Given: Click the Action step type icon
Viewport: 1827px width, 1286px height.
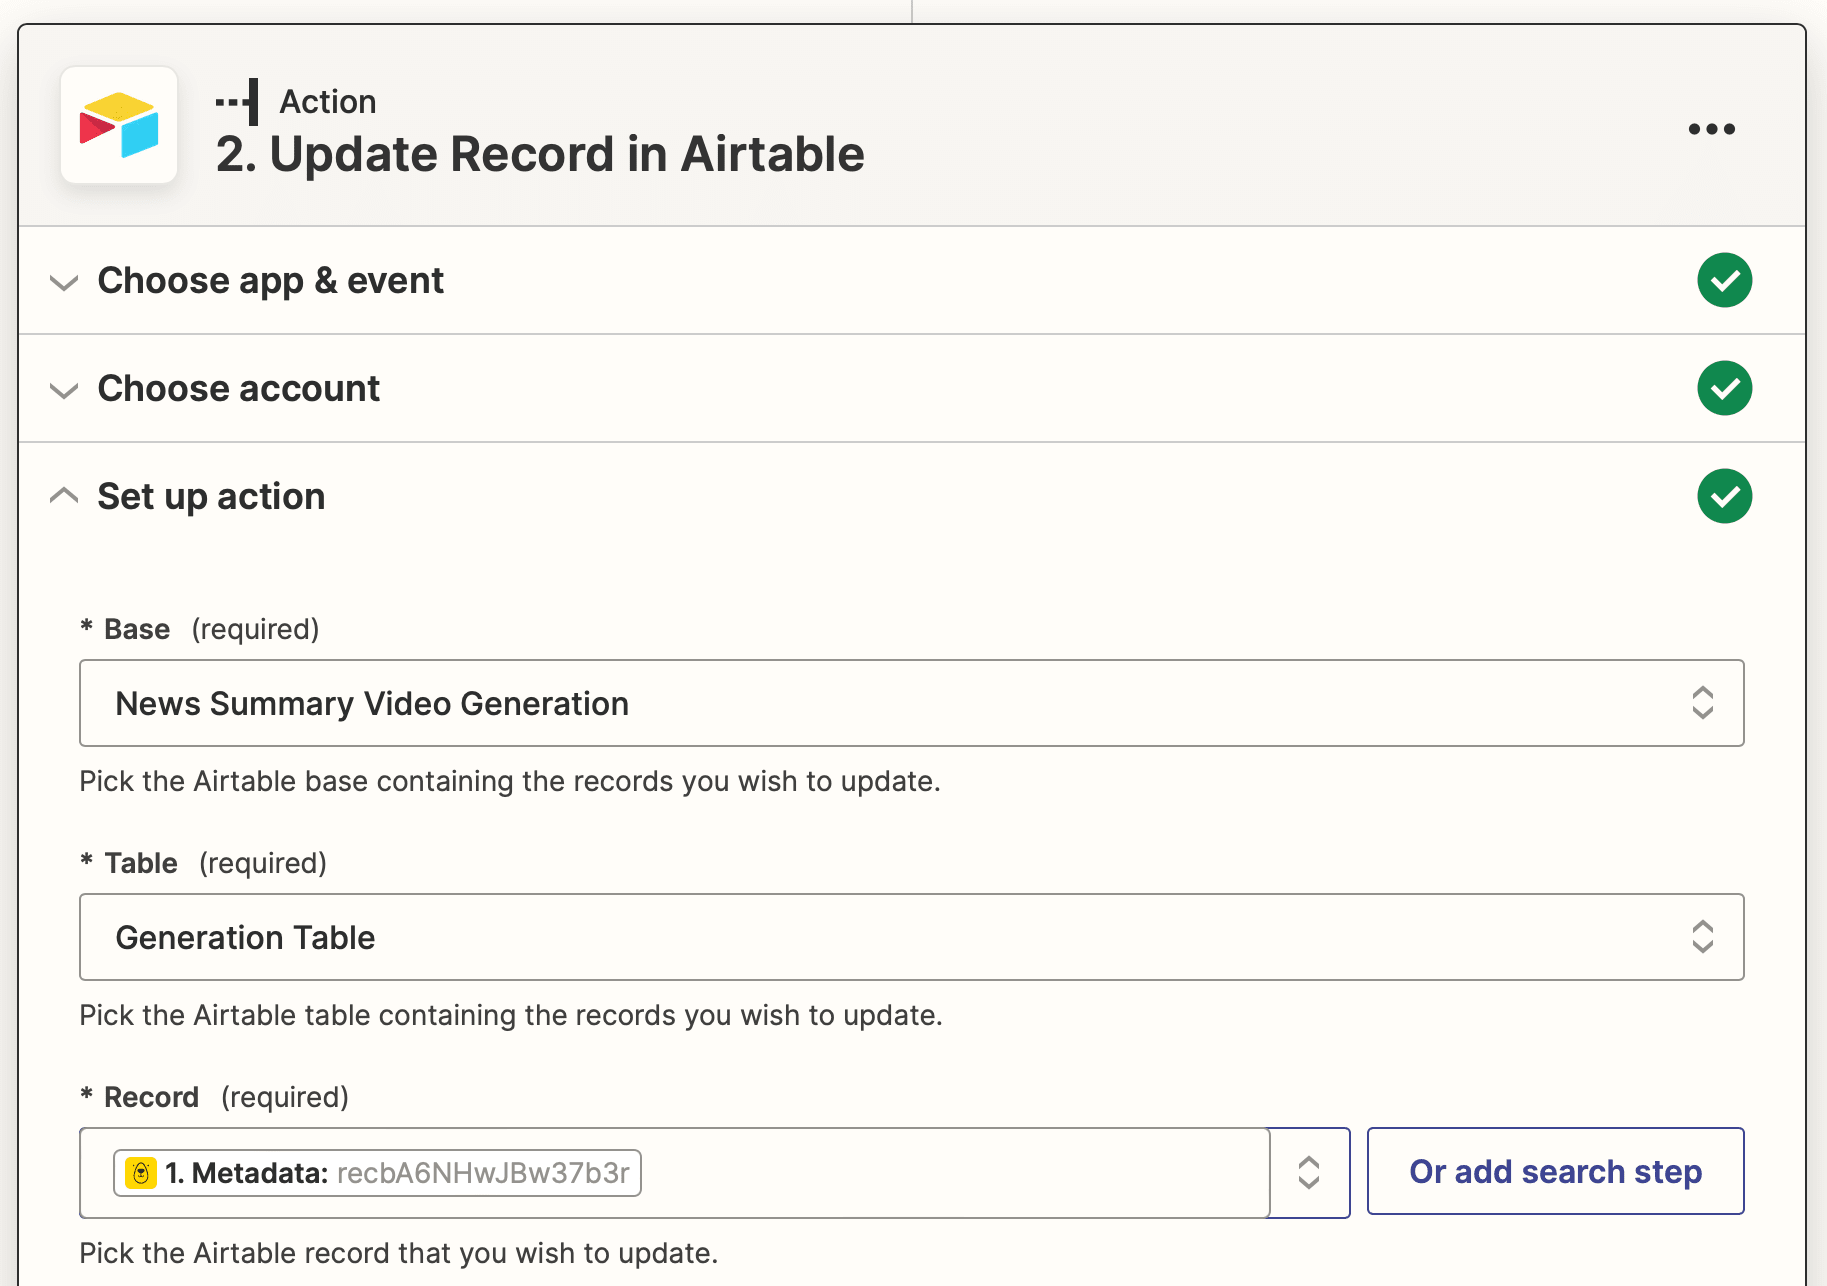Looking at the screenshot, I should click(238, 102).
